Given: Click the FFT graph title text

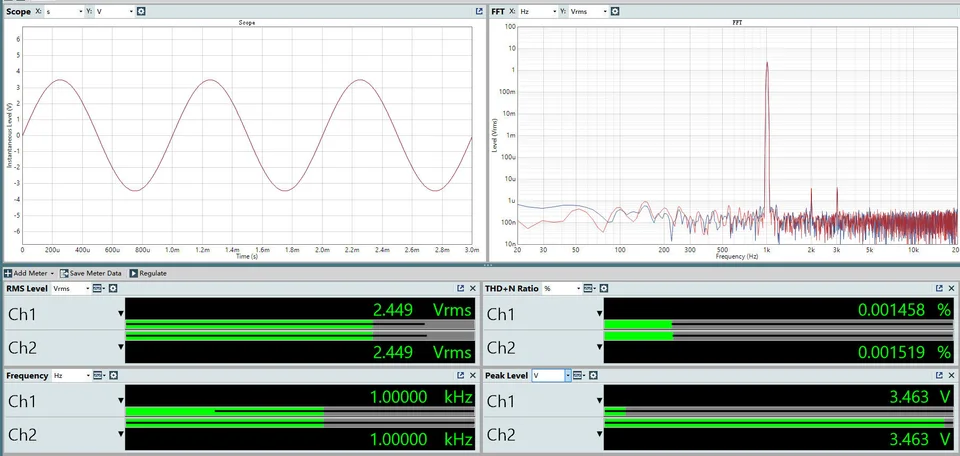Looking at the screenshot, I should click(x=738, y=23).
